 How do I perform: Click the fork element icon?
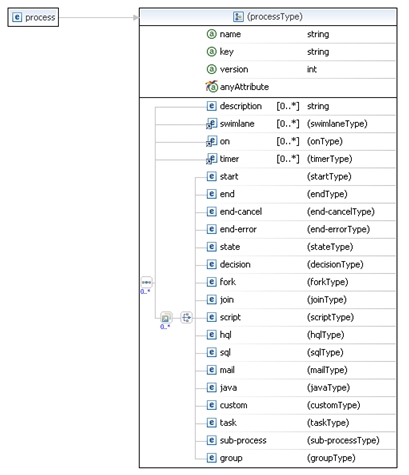click(x=212, y=282)
